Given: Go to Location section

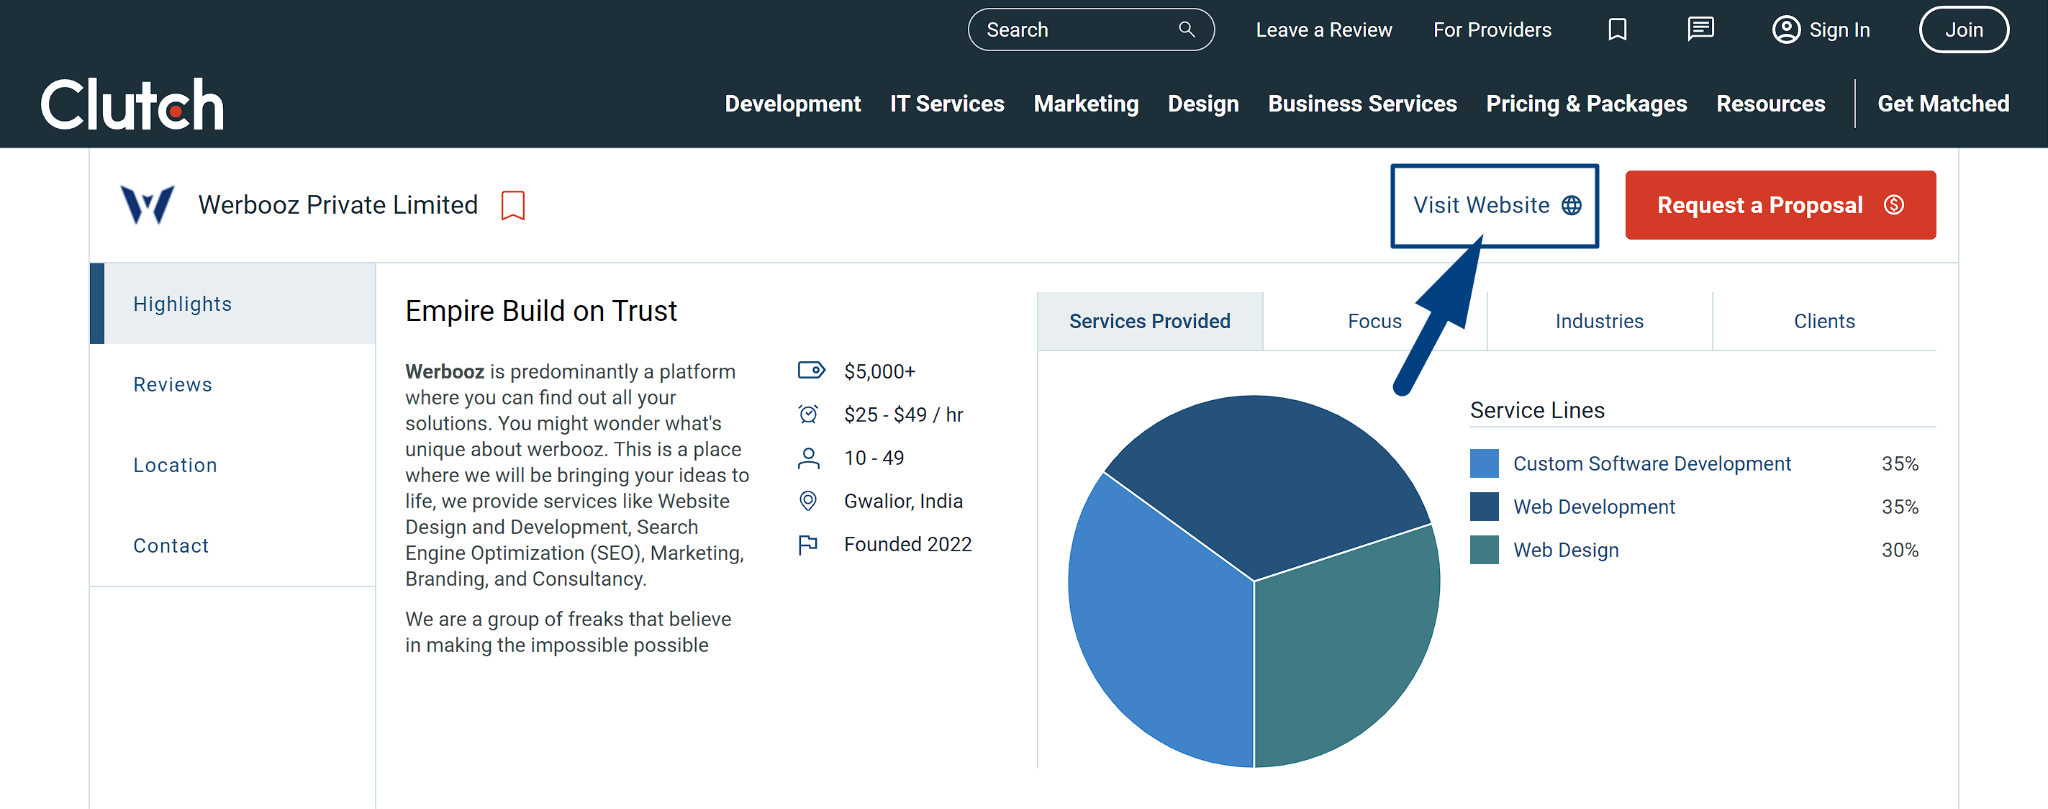Looking at the screenshot, I should click(x=175, y=465).
